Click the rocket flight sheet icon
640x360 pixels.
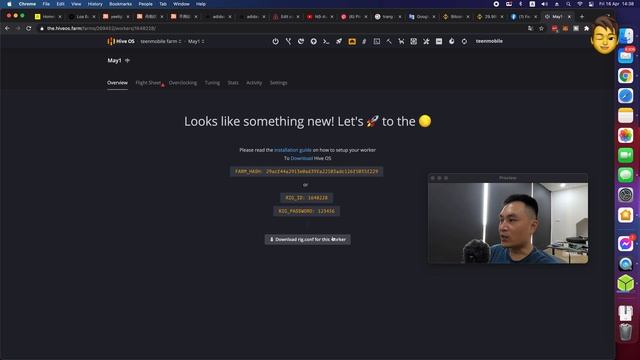pos(339,41)
